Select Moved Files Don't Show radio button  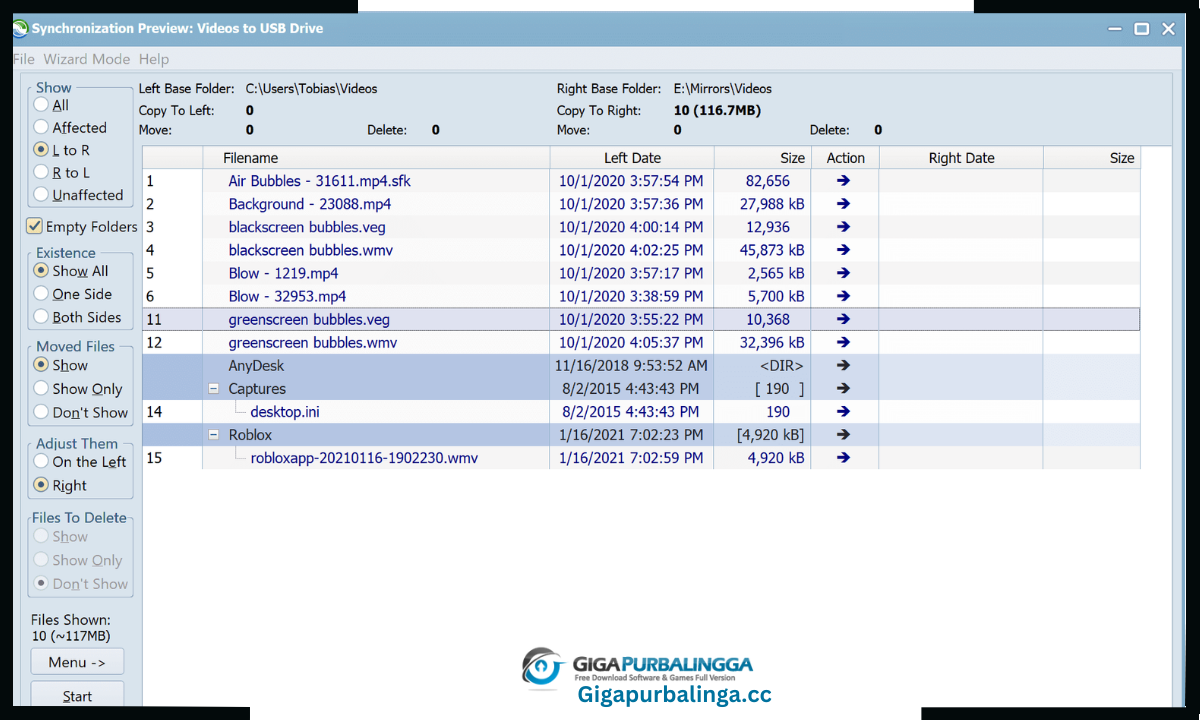click(41, 412)
